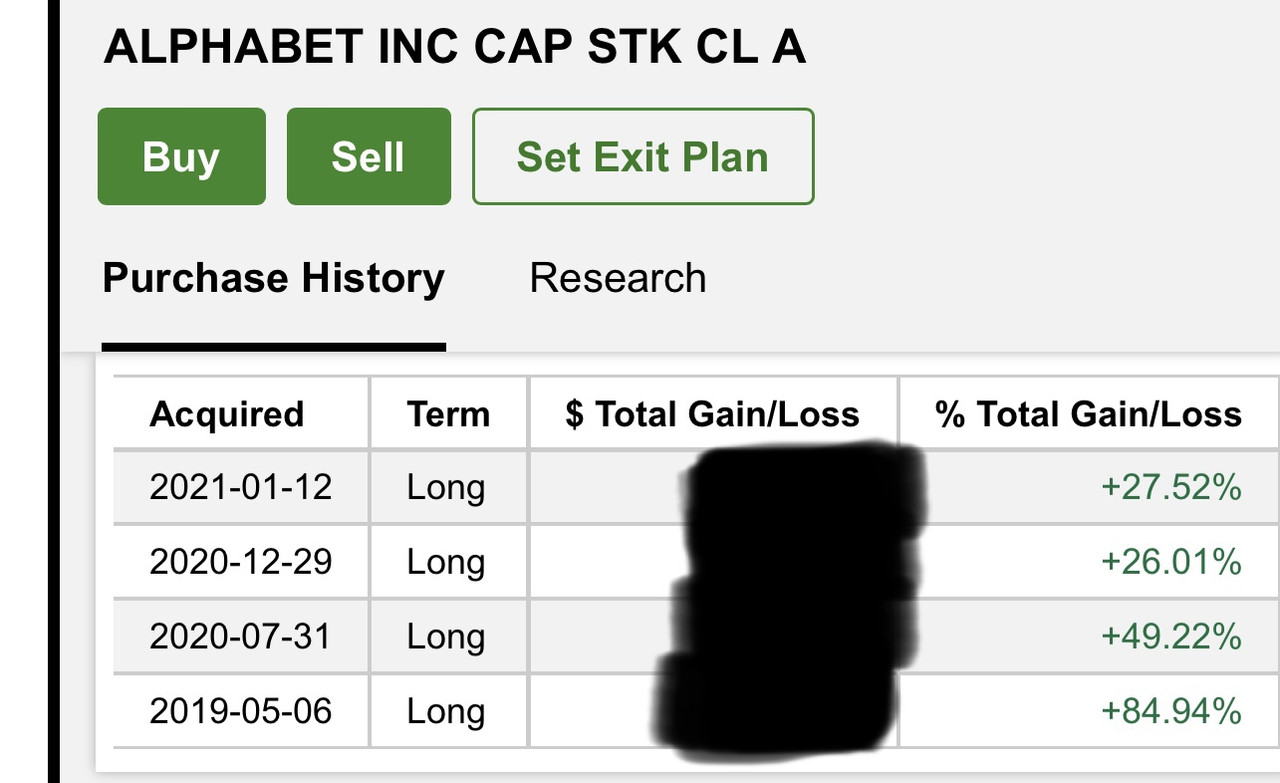
Task: Click the 2020-12-29 purchase date
Action: coord(240,561)
